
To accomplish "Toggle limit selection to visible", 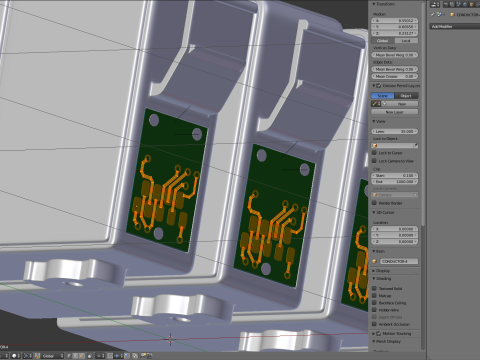I will coord(89,356).
